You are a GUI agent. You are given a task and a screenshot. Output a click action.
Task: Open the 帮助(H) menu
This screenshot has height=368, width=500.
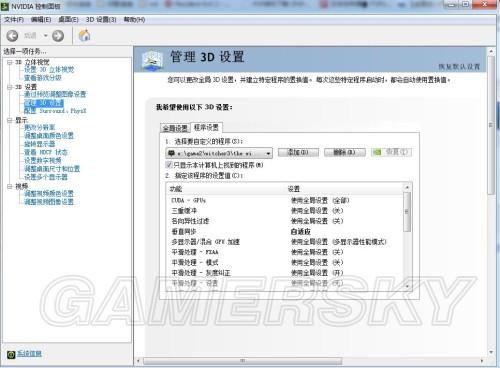click(134, 20)
